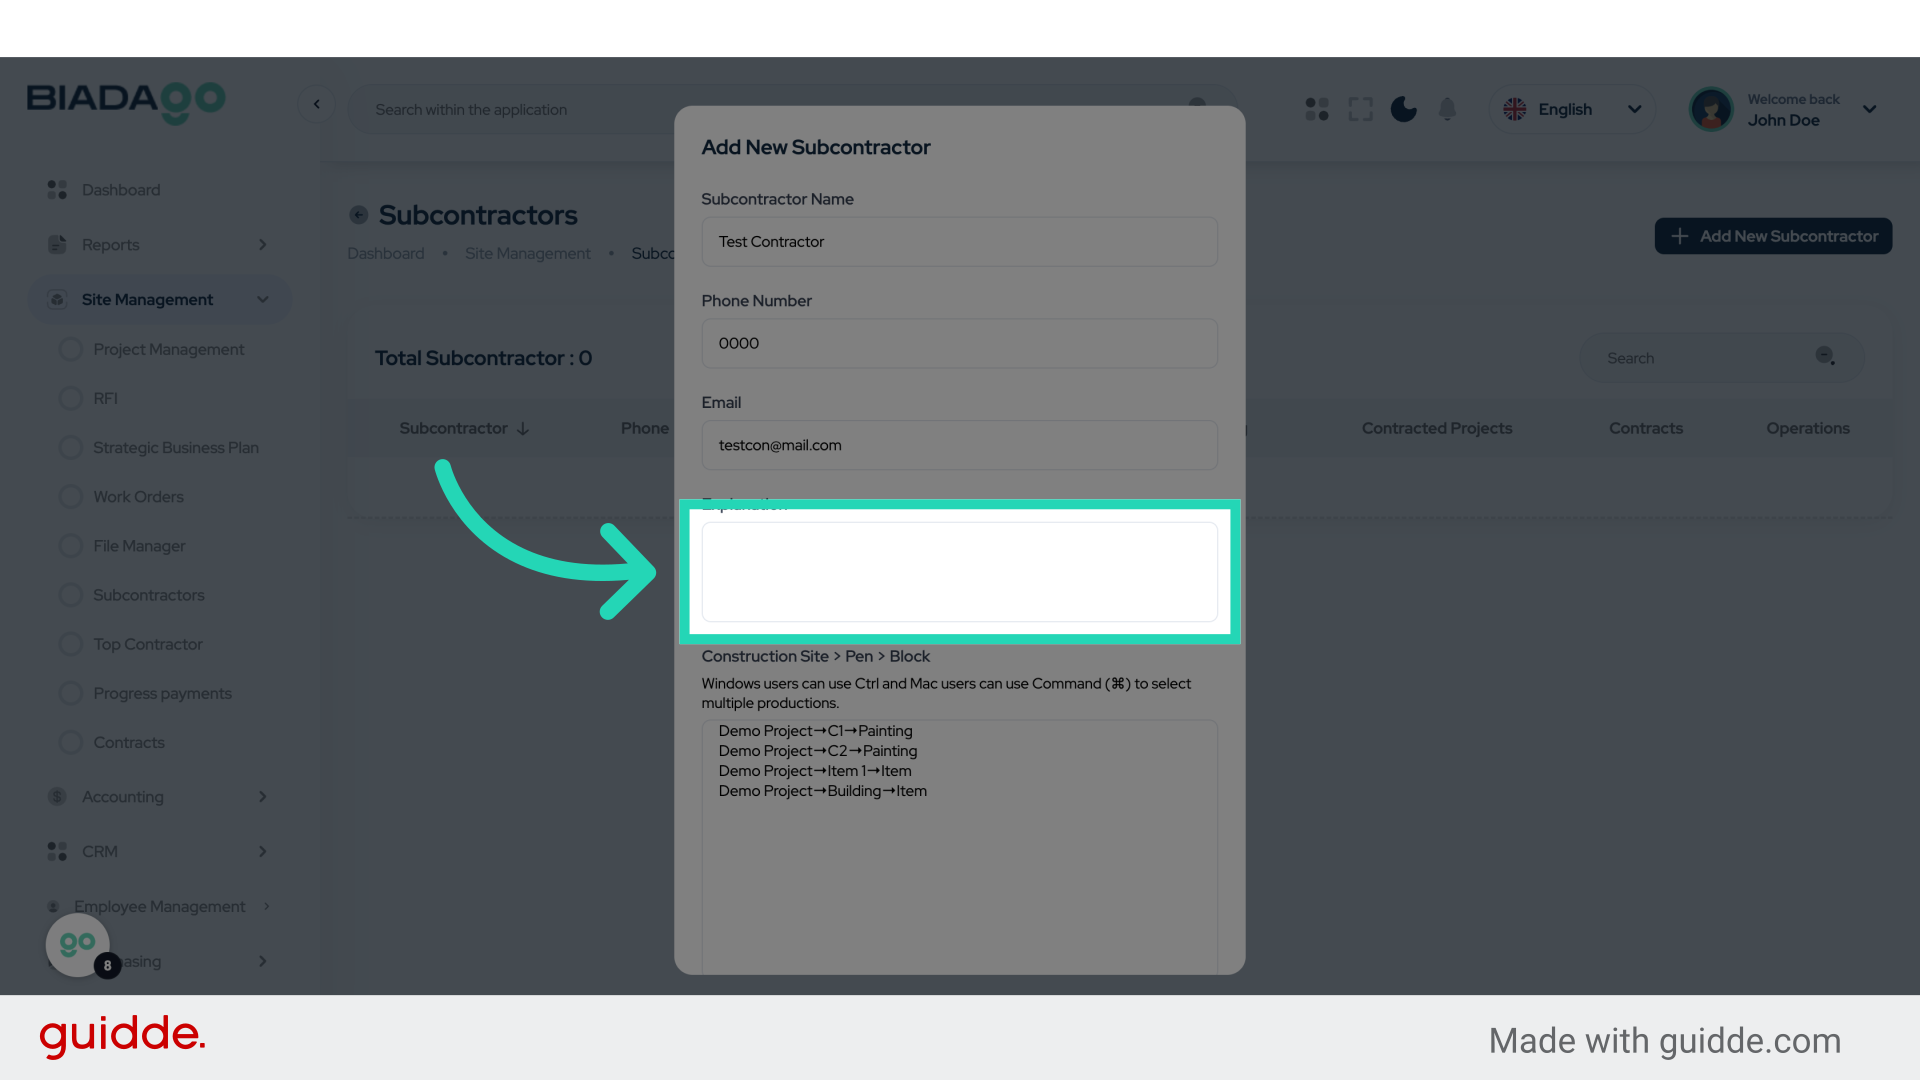Click into the empty Explanation text area
Screen dimensions: 1920x1080
coord(959,572)
